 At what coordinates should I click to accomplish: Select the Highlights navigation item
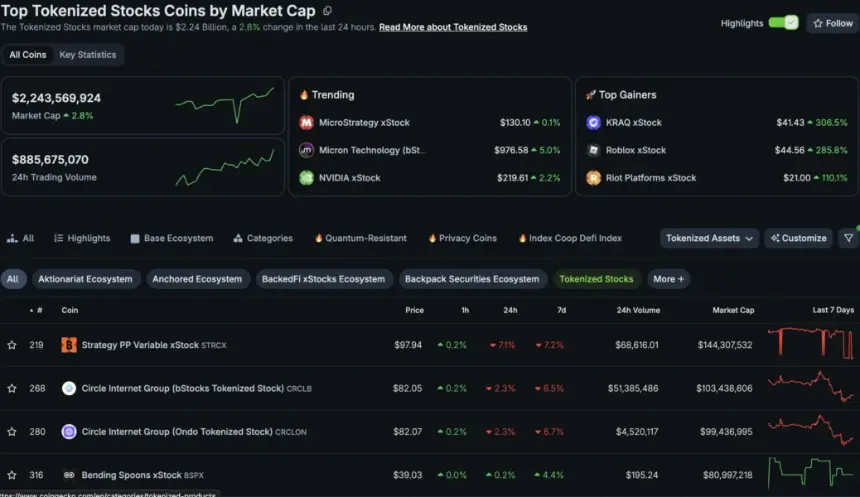(82, 238)
